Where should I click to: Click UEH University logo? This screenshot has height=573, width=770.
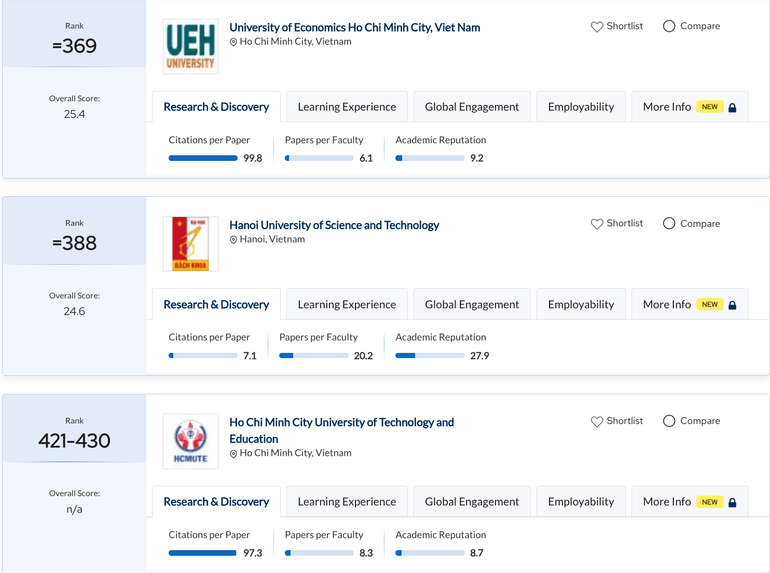(x=190, y=47)
